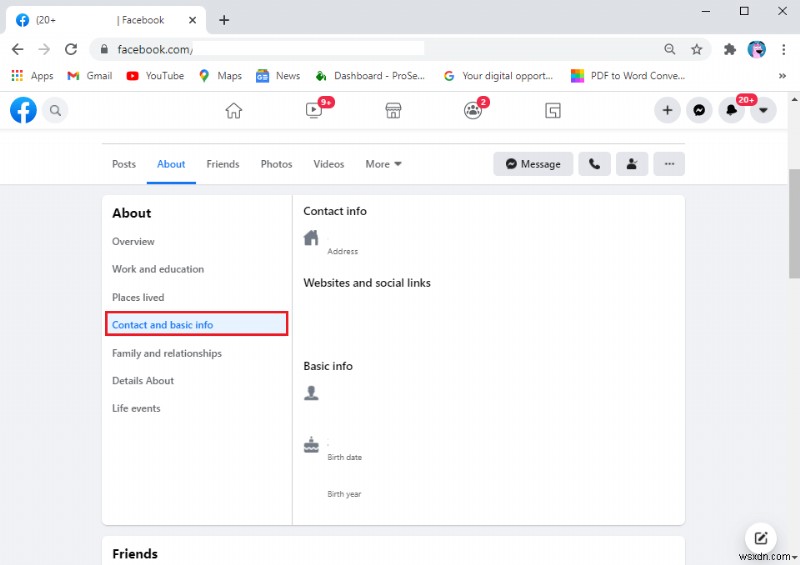Open the Dashboard - ProSe... bookmark
Screen dimensions: 800x565
coord(370,76)
